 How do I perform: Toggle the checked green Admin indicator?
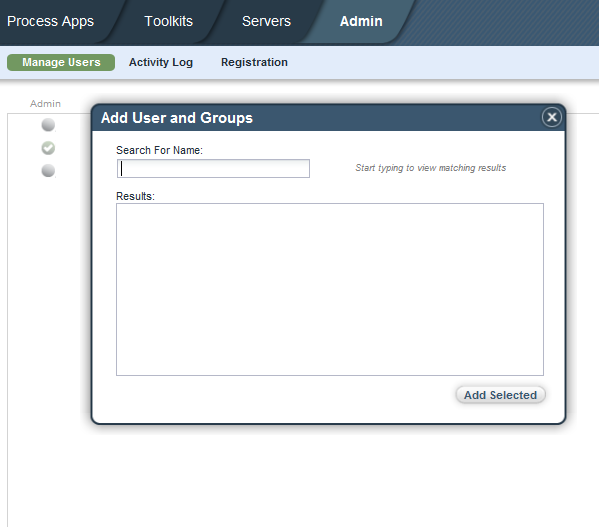(48, 148)
